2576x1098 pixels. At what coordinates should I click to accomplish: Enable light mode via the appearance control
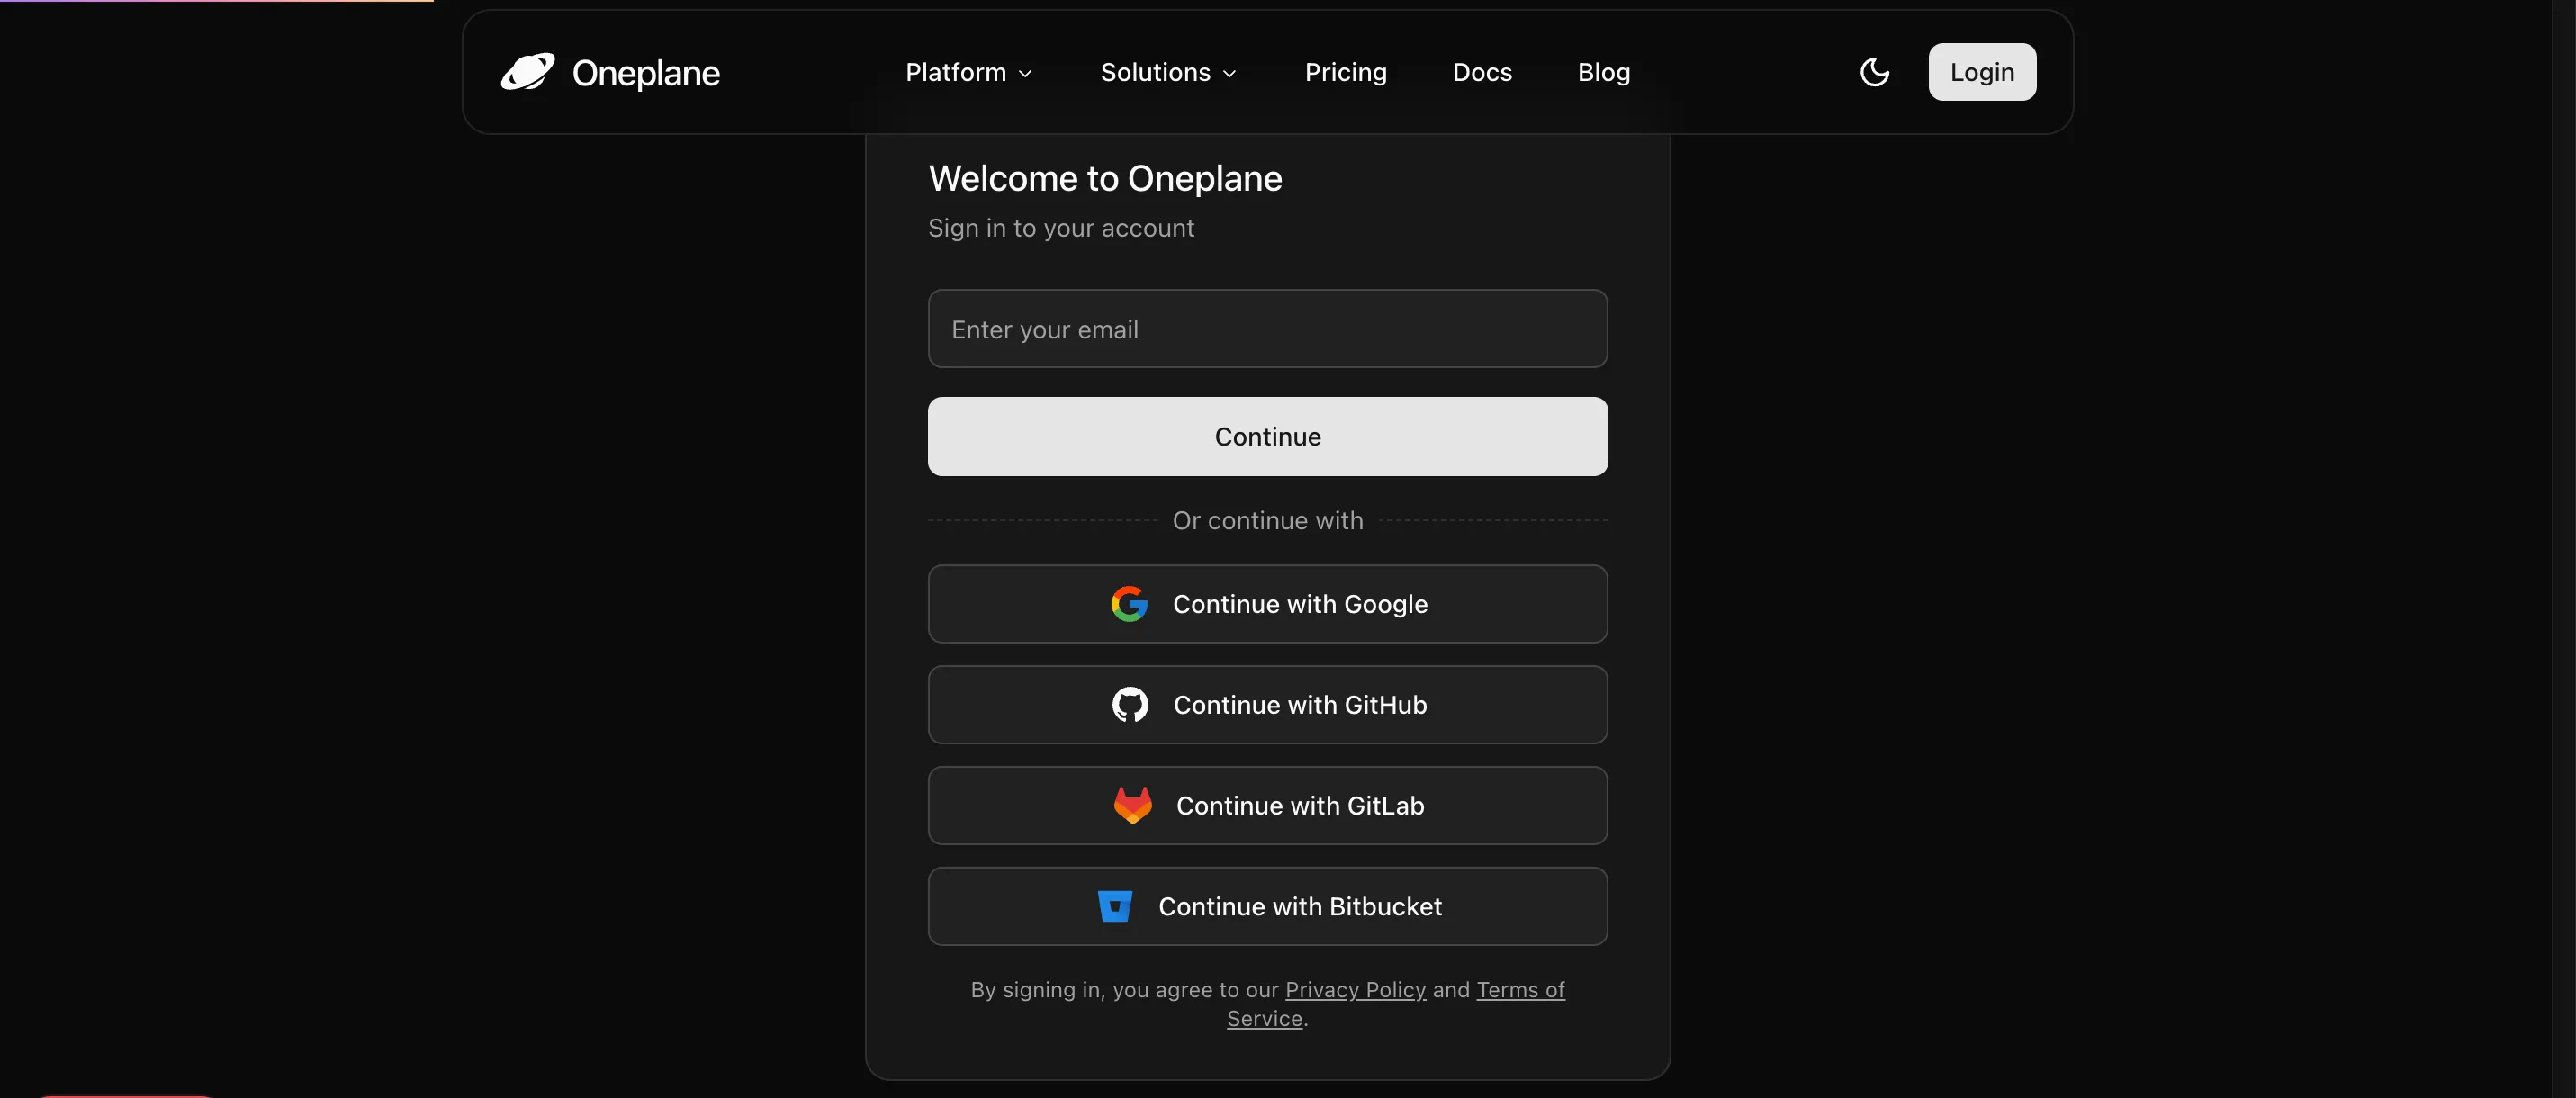coord(1874,71)
